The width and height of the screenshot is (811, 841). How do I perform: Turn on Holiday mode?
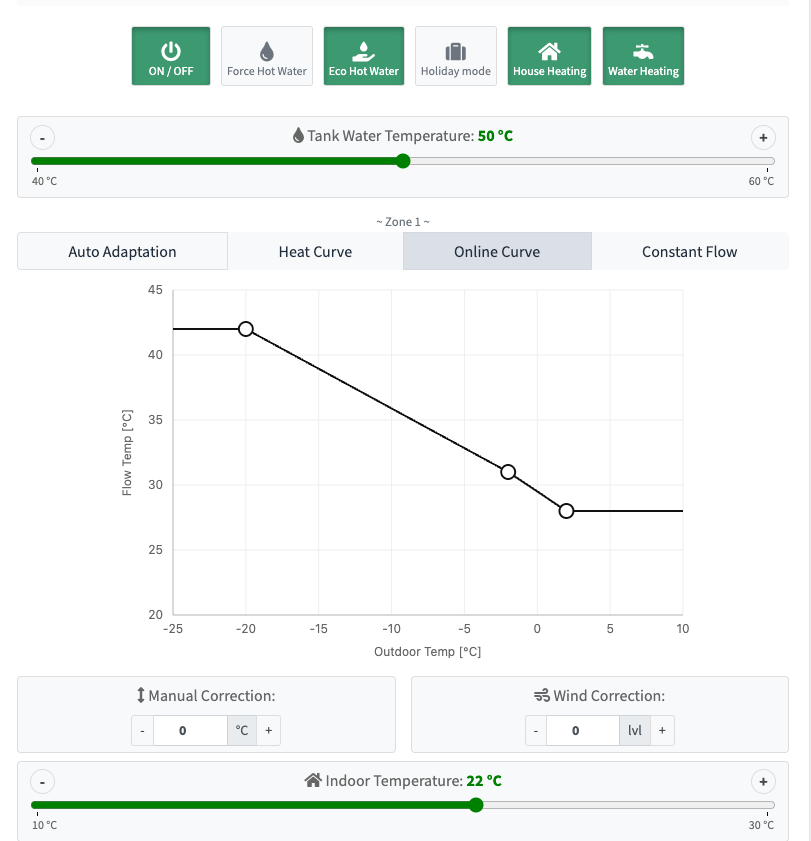(456, 56)
